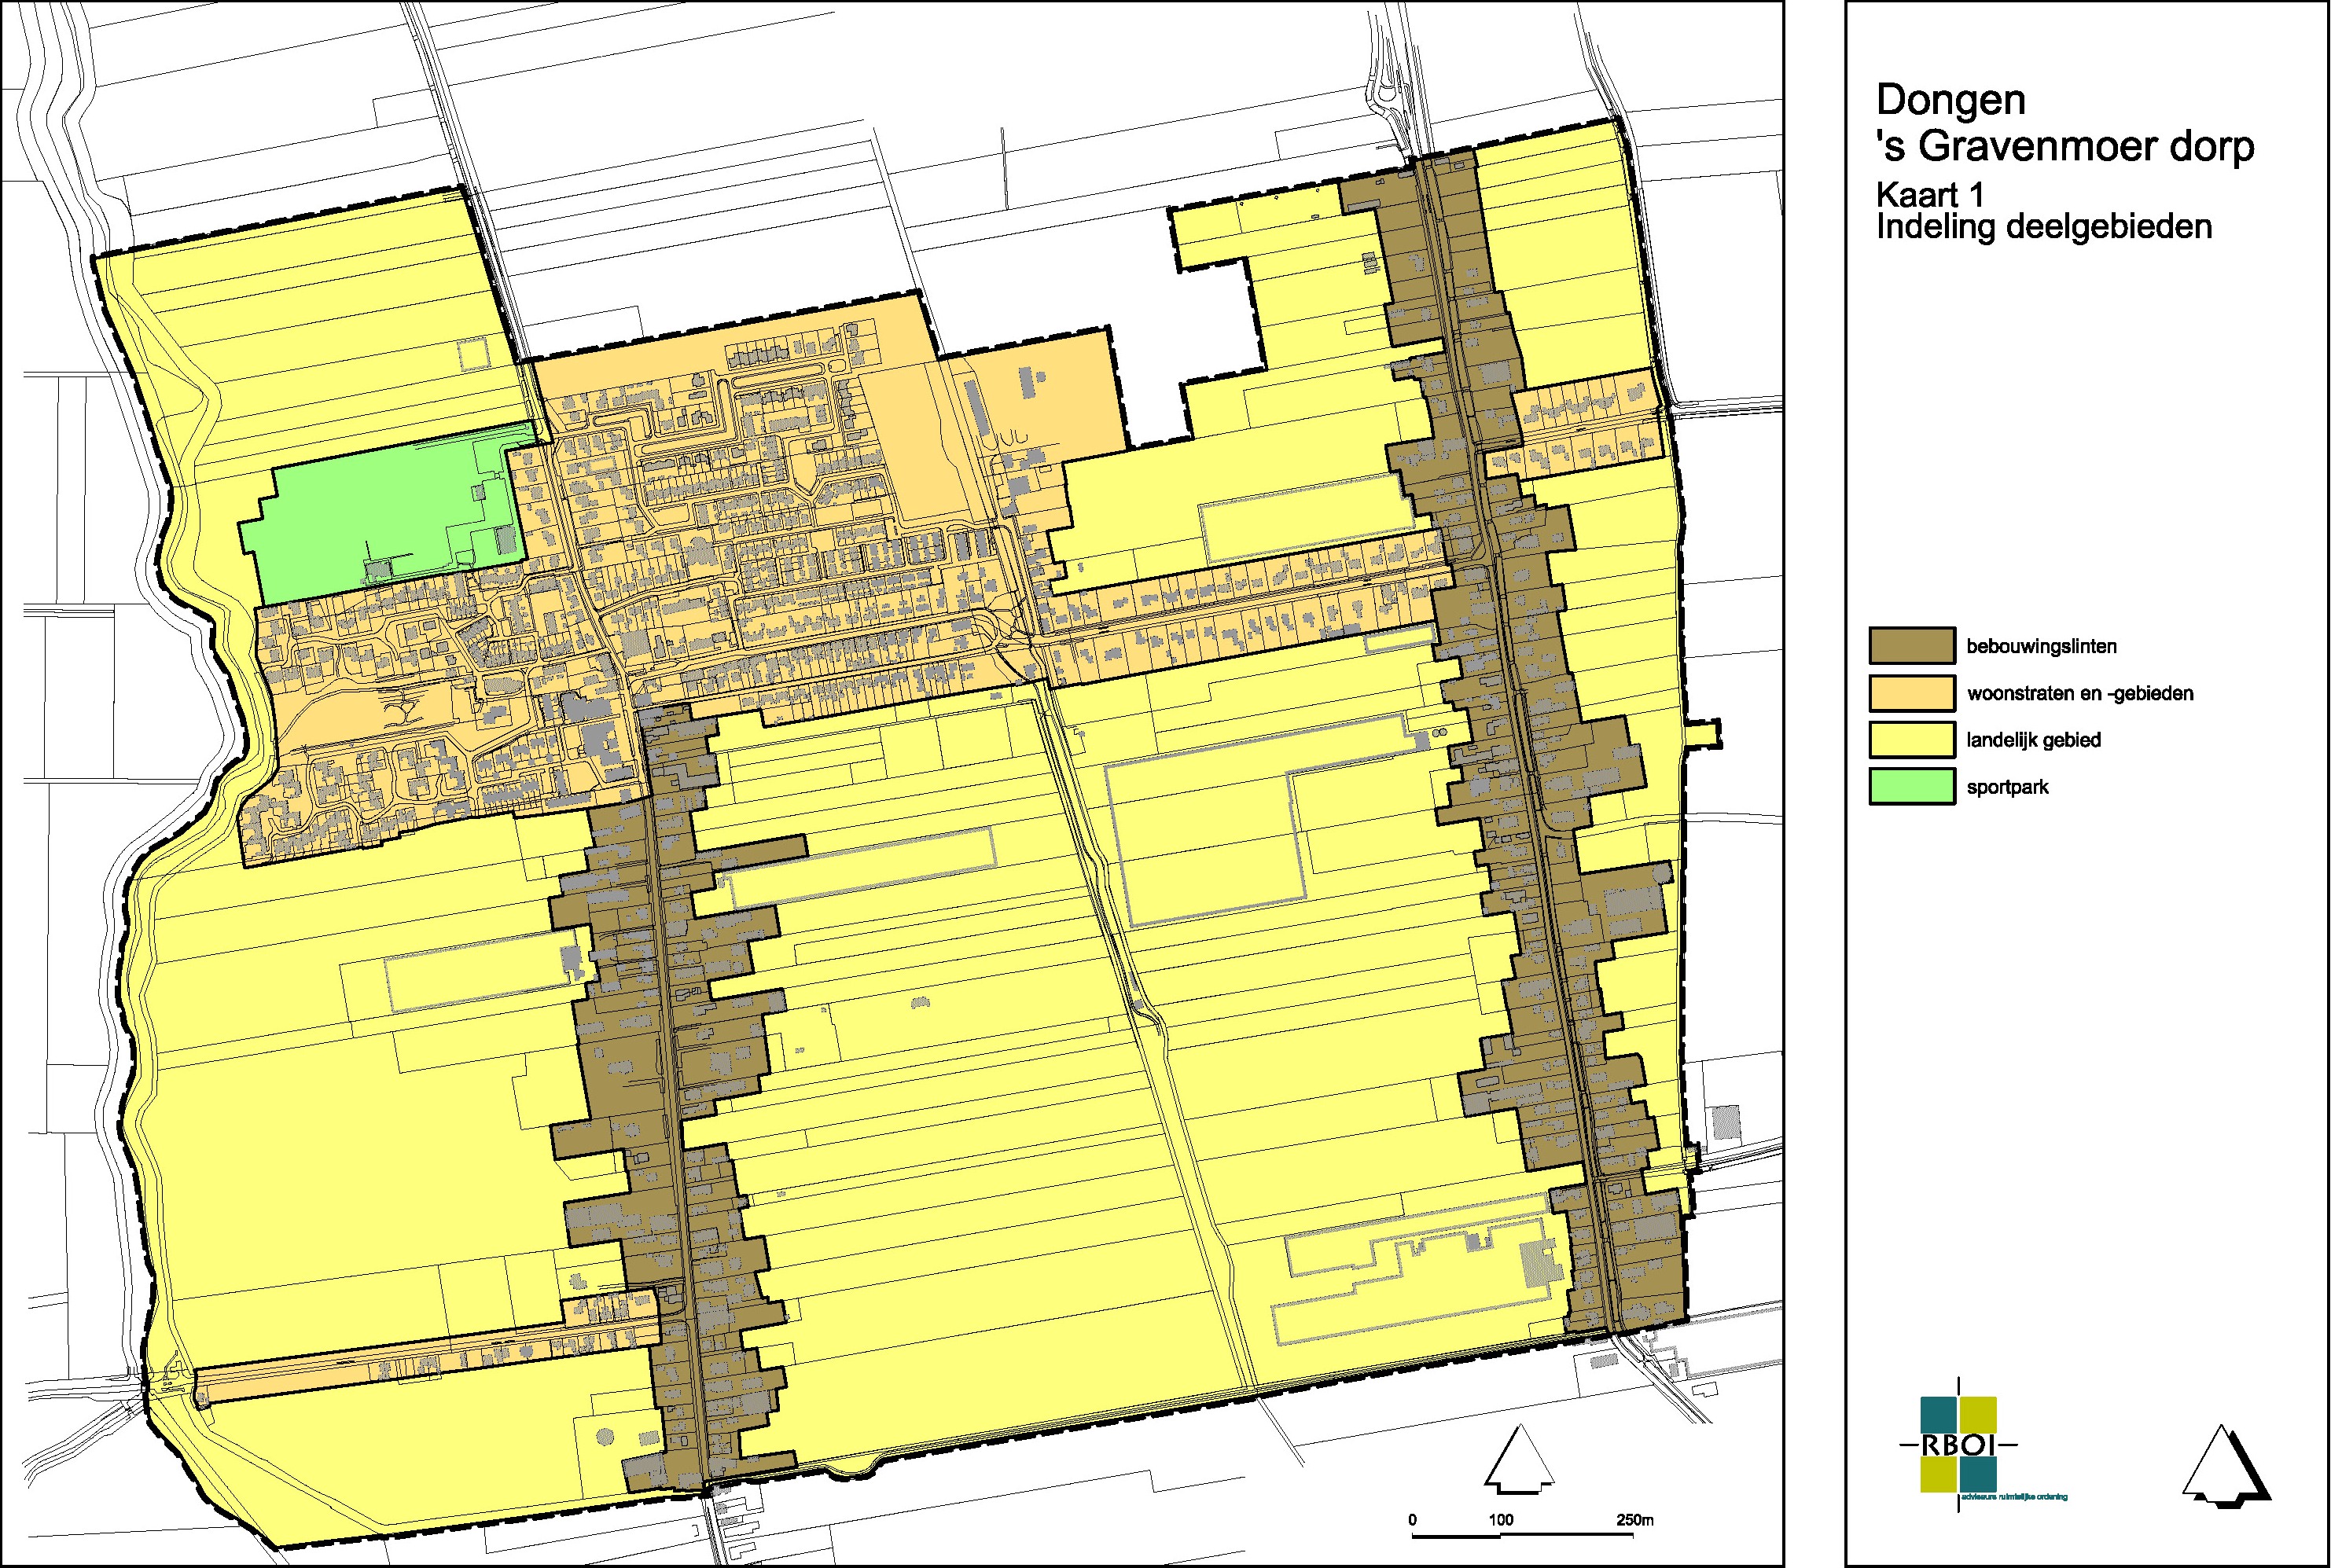
Task: Click the 'woonstraten en -gebieden' legend label
Action: (x=2080, y=694)
